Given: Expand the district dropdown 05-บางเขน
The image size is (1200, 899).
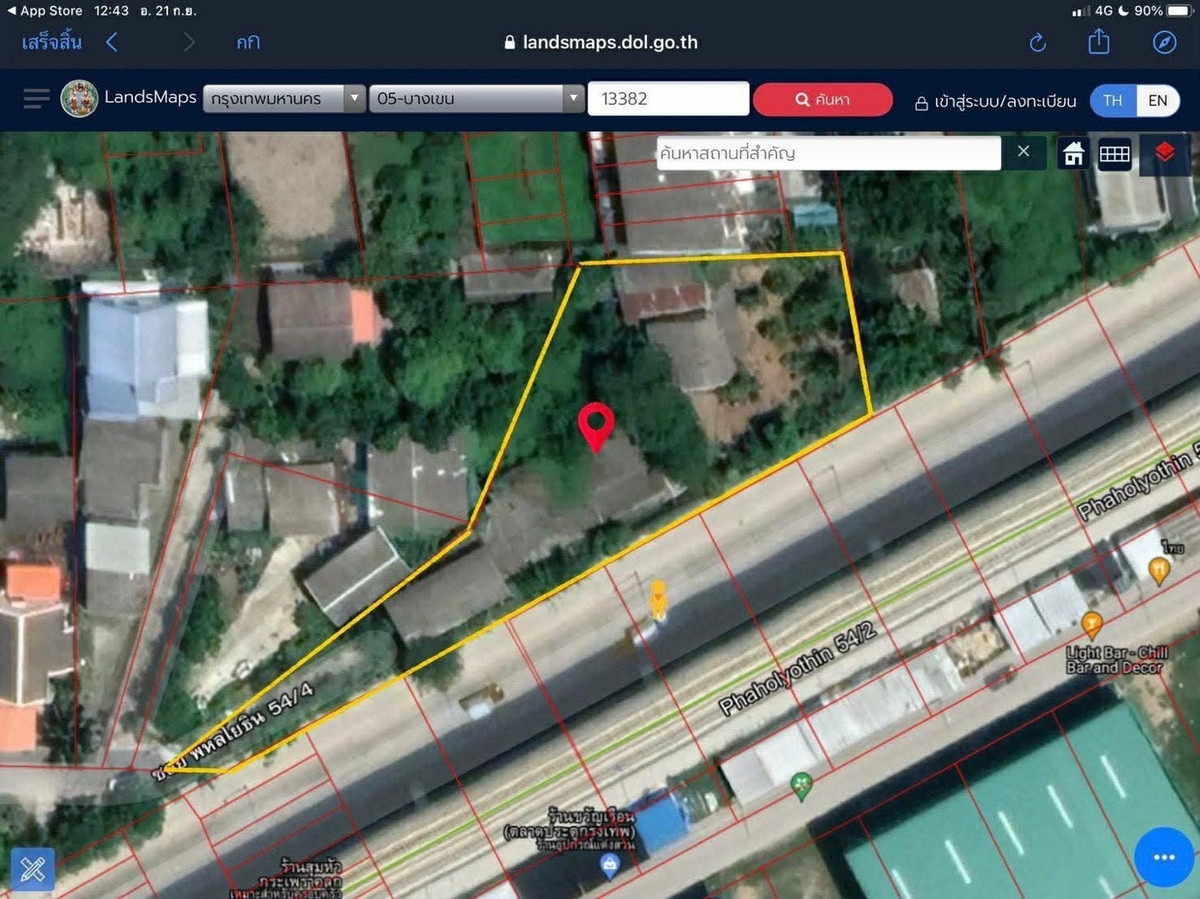Looking at the screenshot, I should tap(475, 98).
